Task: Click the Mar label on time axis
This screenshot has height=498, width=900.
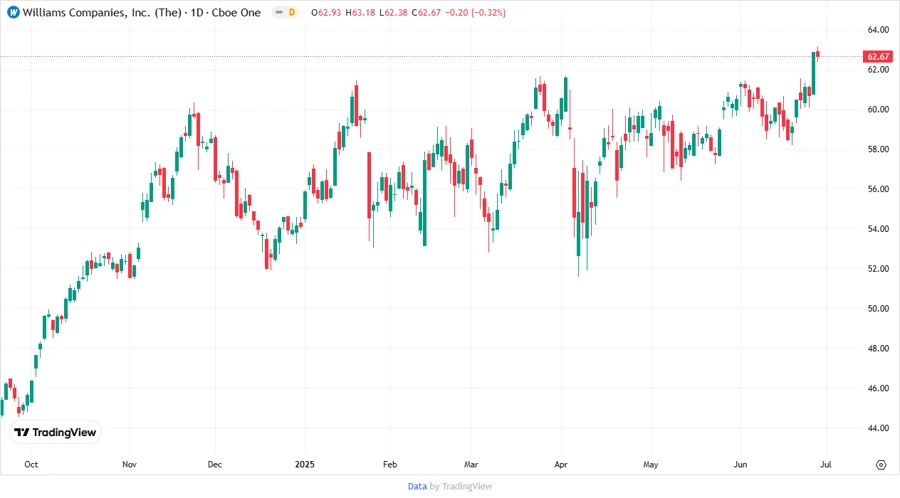Action: 471,464
